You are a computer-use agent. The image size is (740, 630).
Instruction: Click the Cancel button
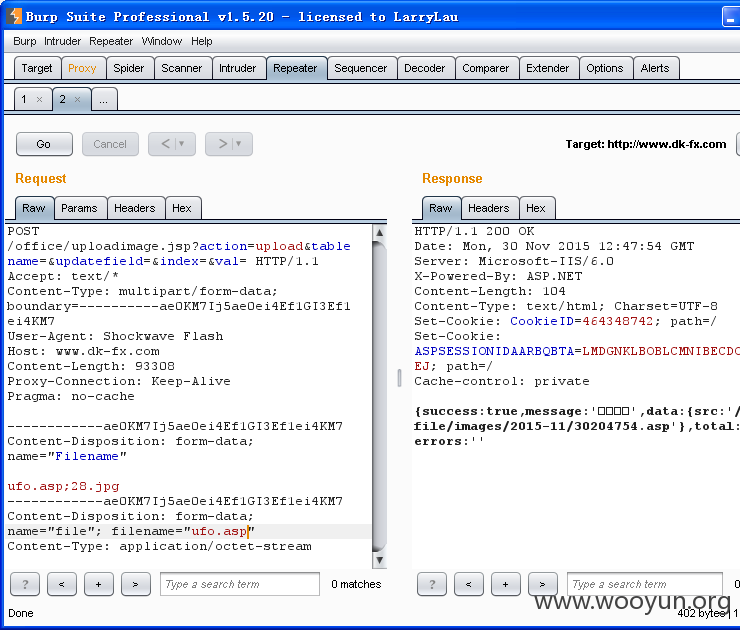pos(110,144)
